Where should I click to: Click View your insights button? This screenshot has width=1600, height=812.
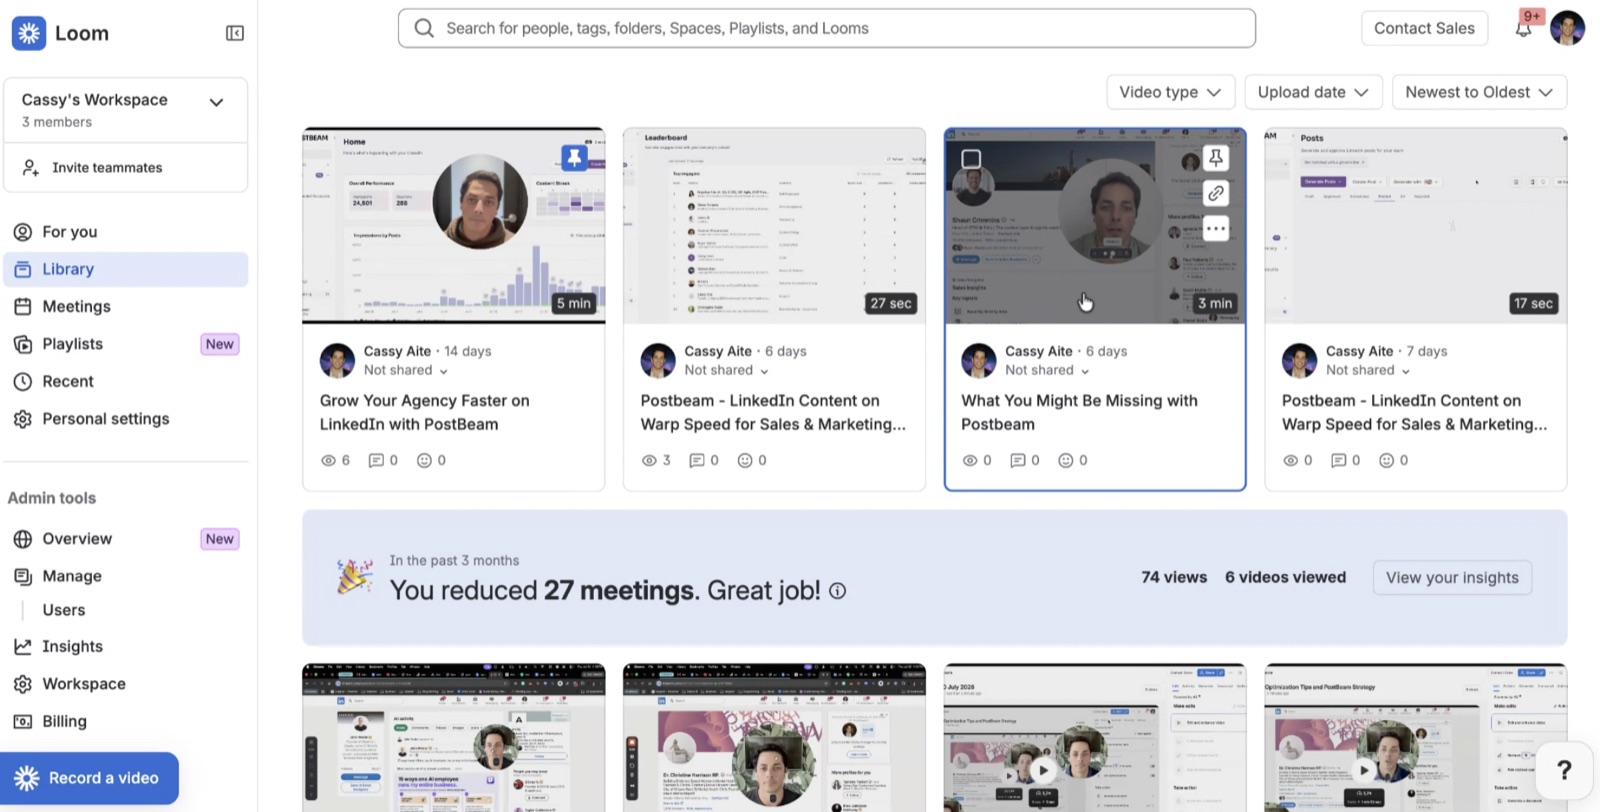click(x=1452, y=578)
